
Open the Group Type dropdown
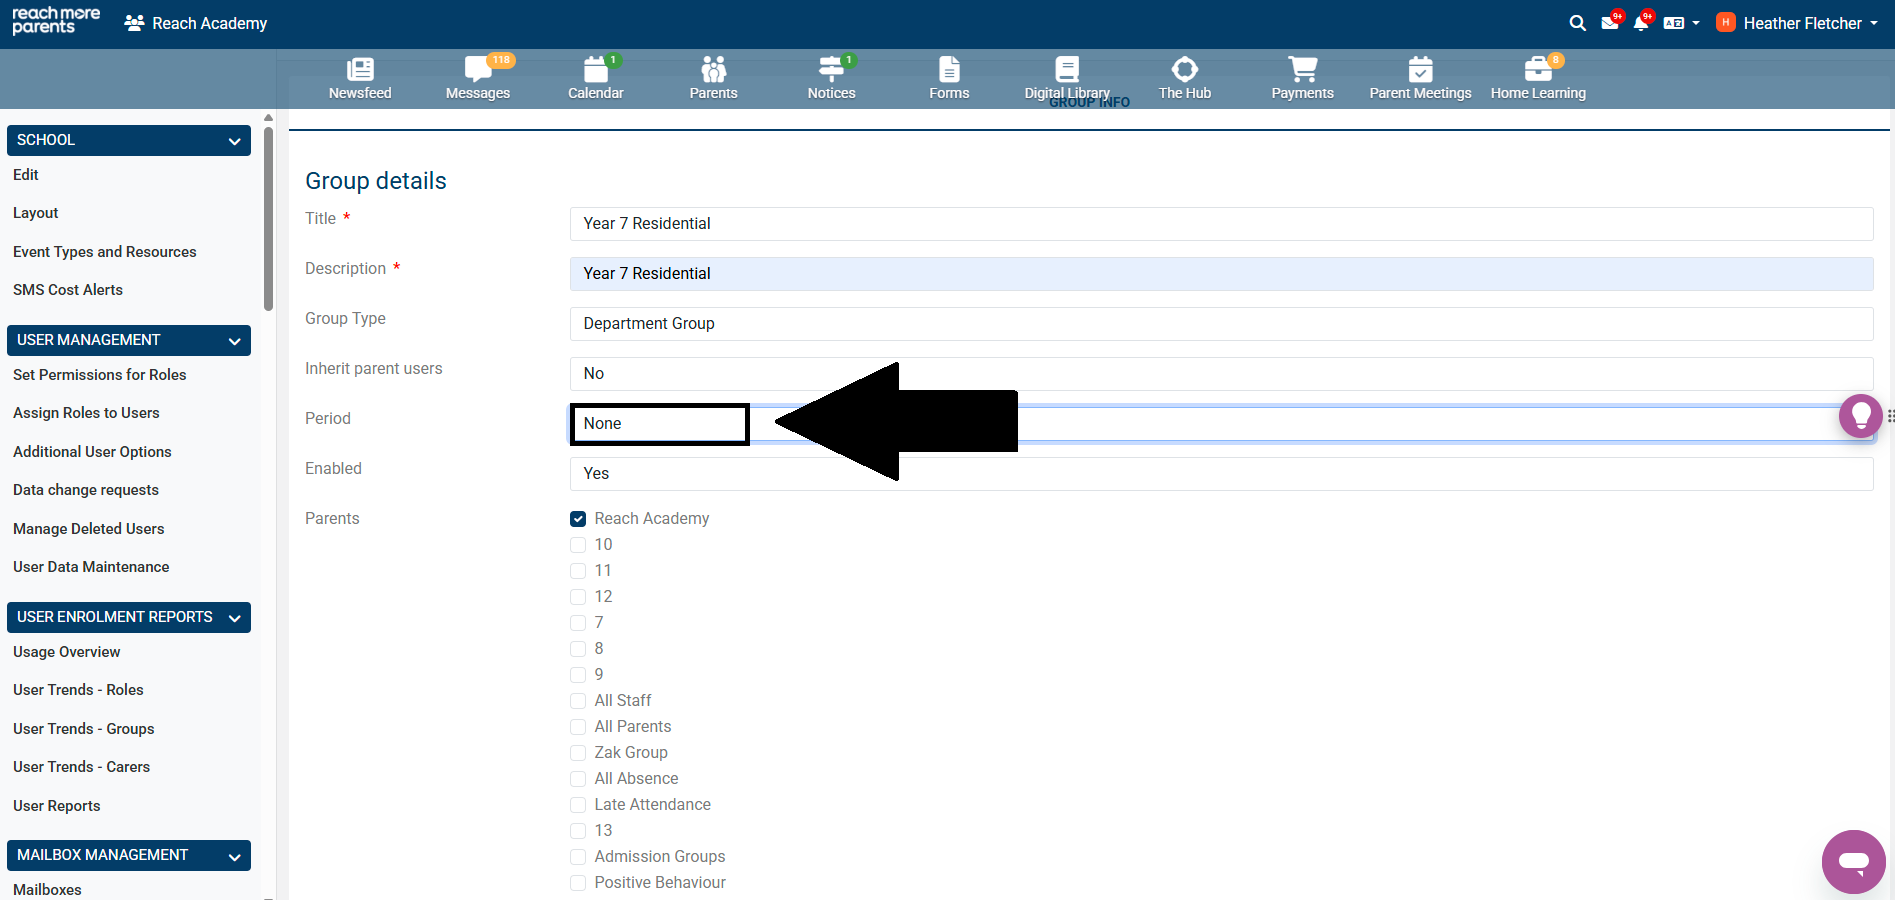click(1220, 324)
